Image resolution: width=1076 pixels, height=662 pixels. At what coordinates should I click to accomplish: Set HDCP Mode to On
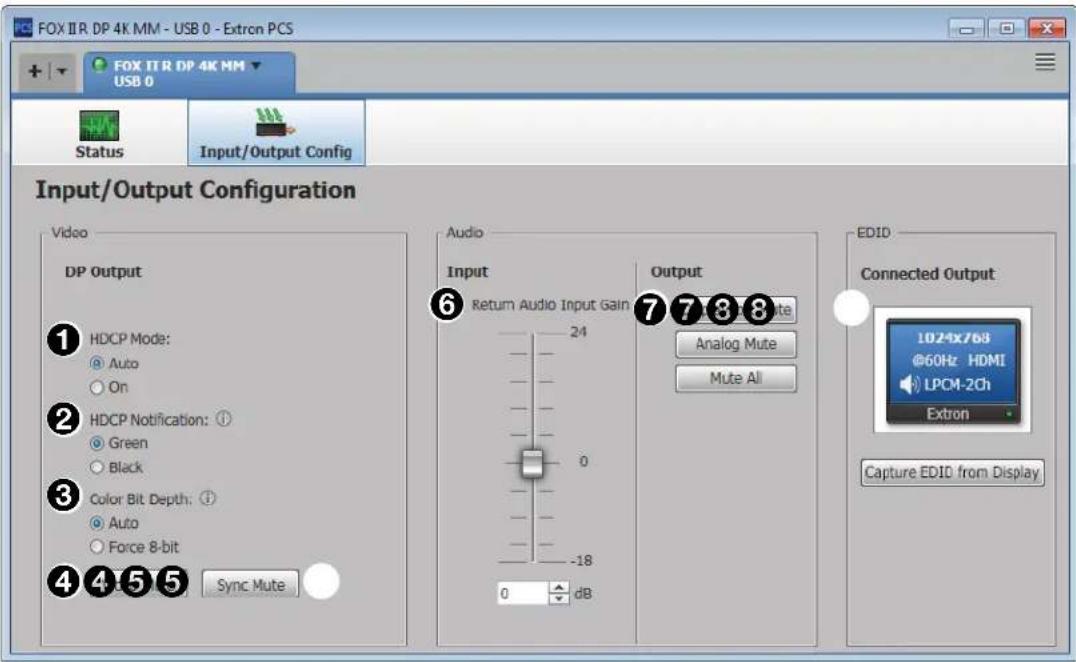click(x=97, y=388)
